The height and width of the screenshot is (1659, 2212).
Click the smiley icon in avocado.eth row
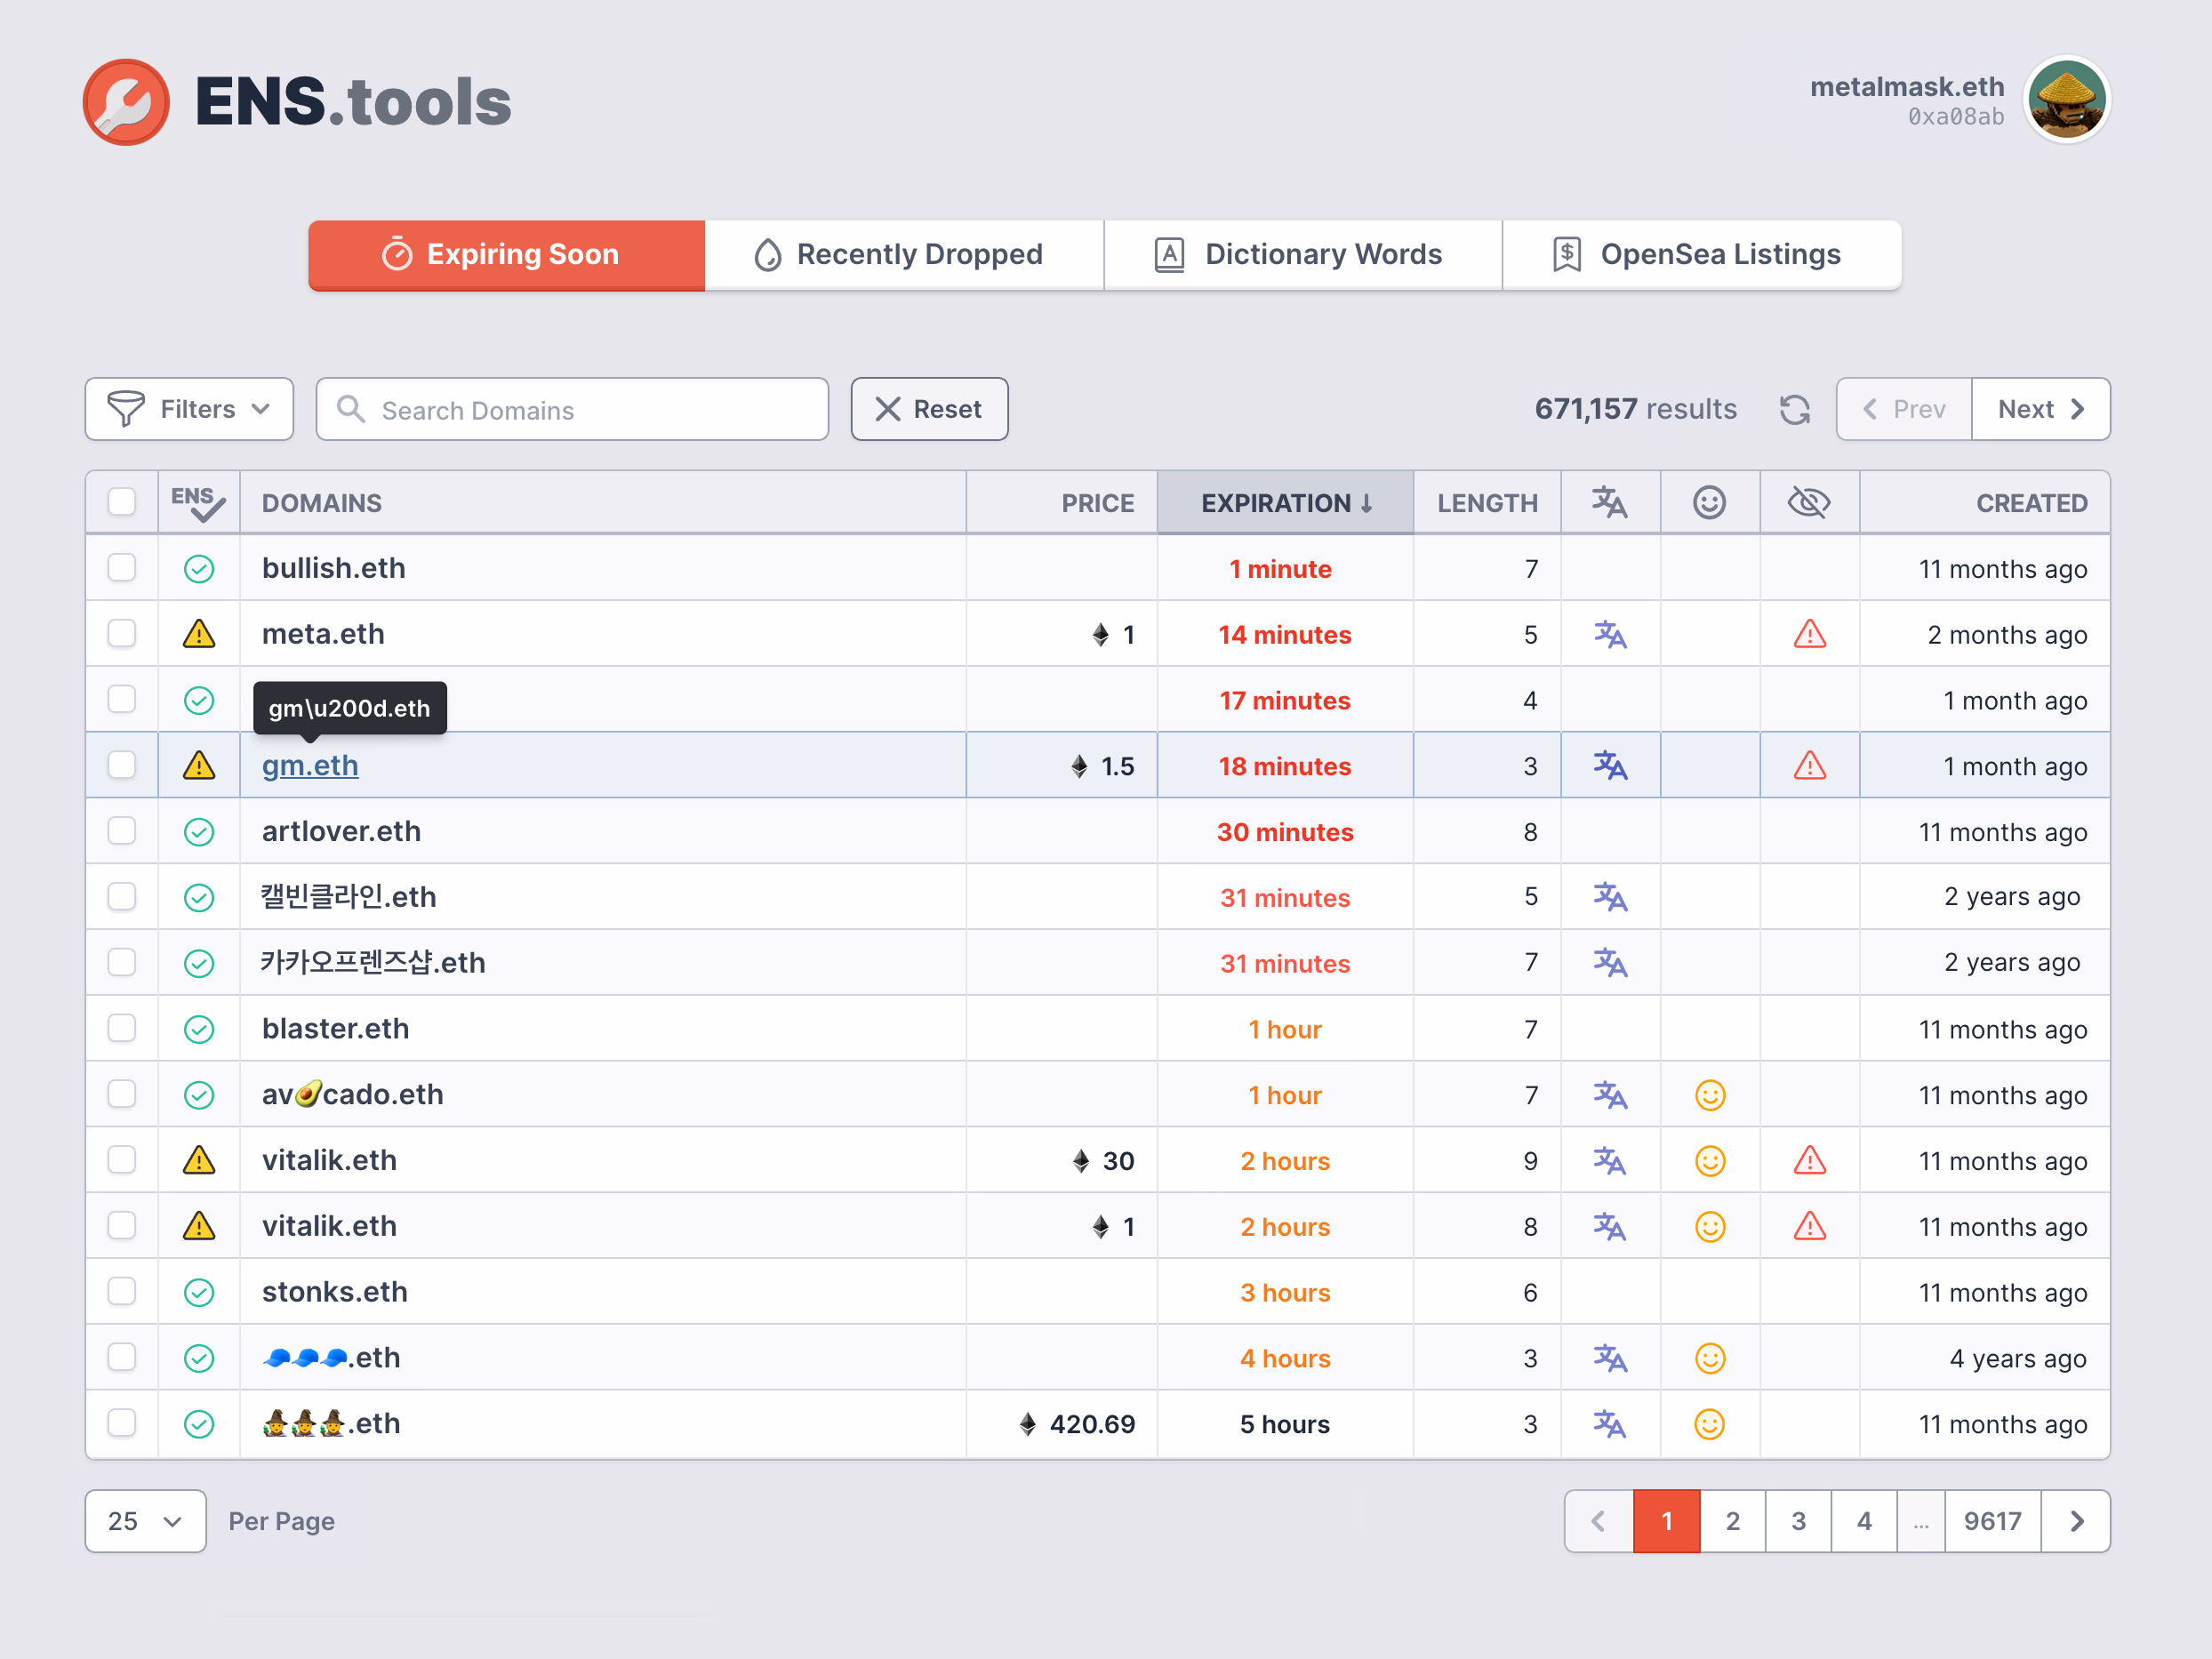click(1709, 1095)
